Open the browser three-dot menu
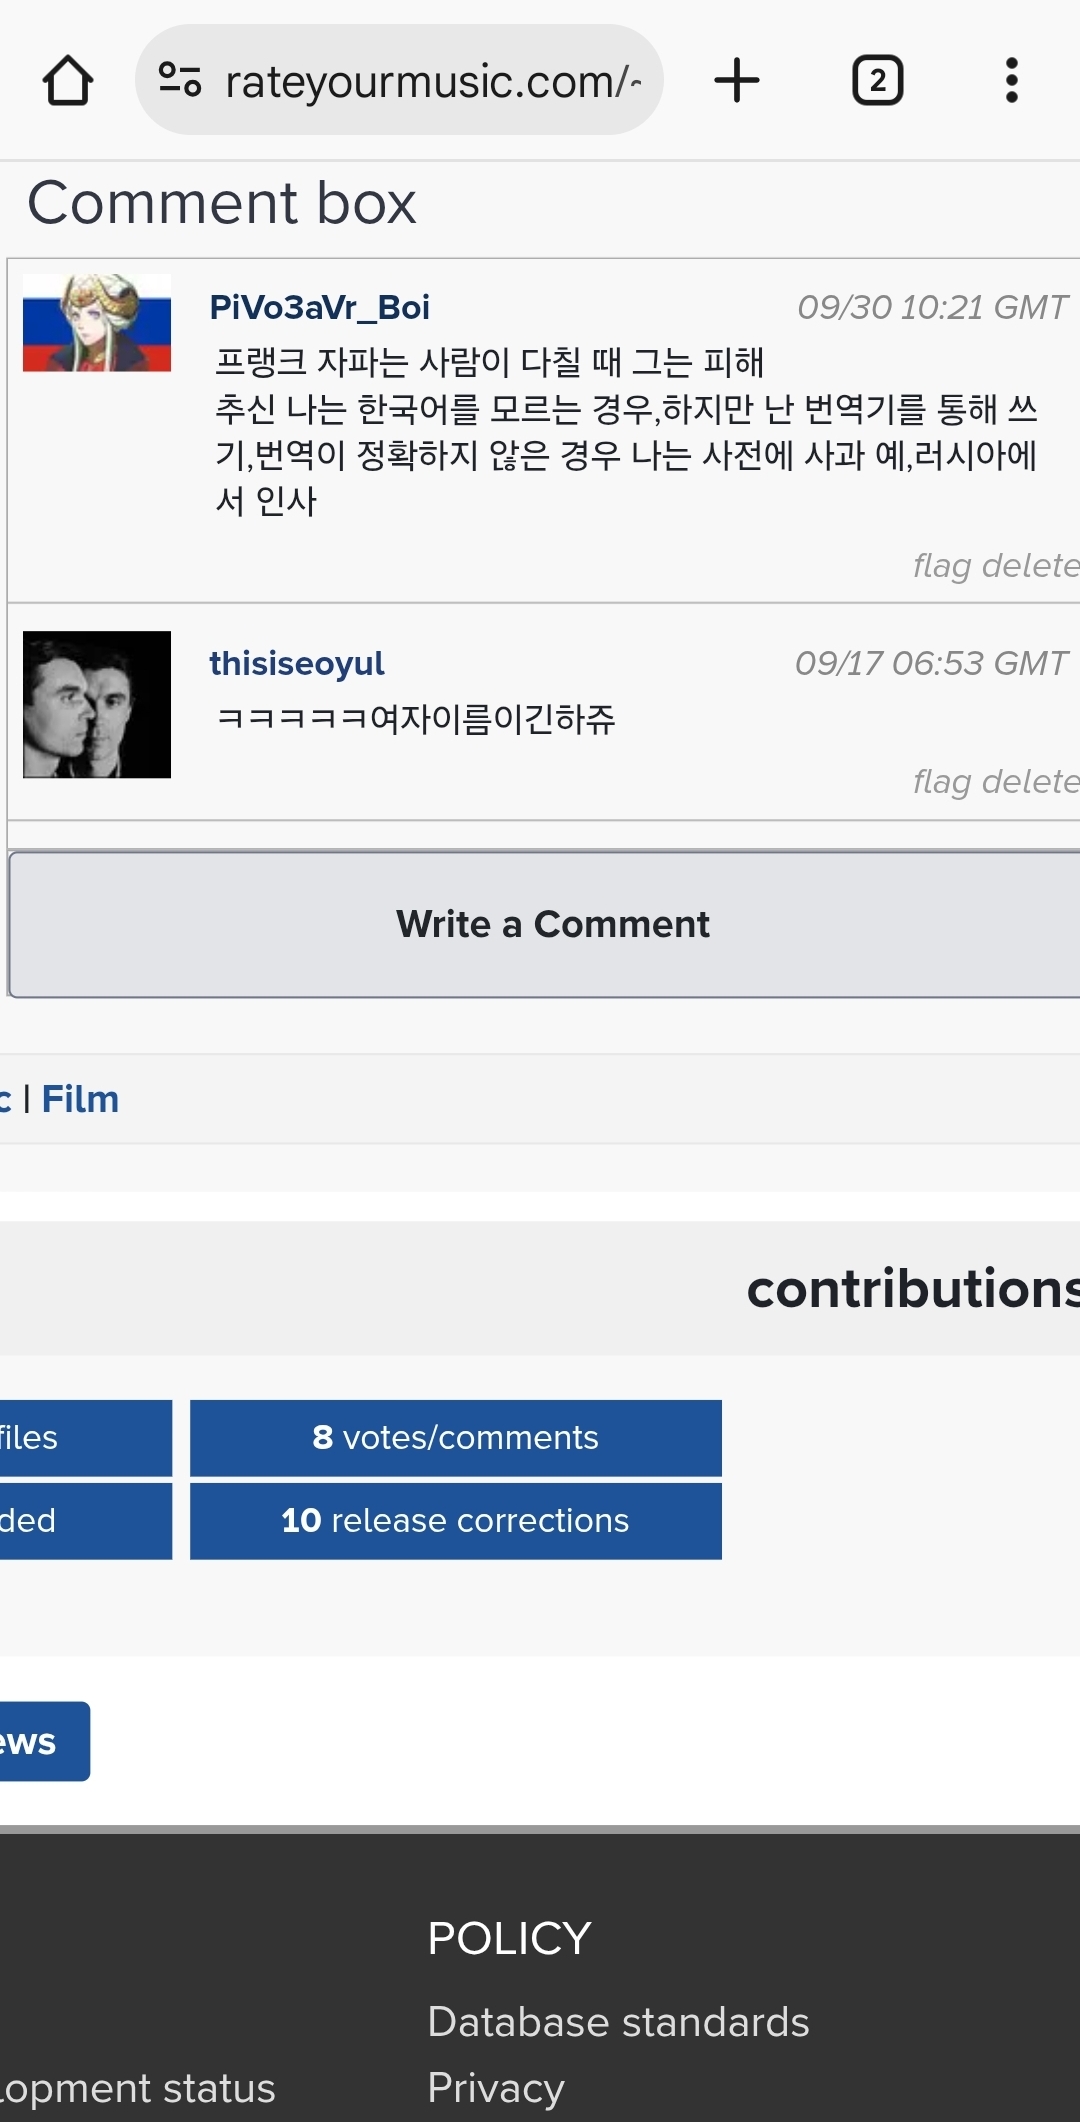The image size is (1080, 2122). tap(1011, 81)
